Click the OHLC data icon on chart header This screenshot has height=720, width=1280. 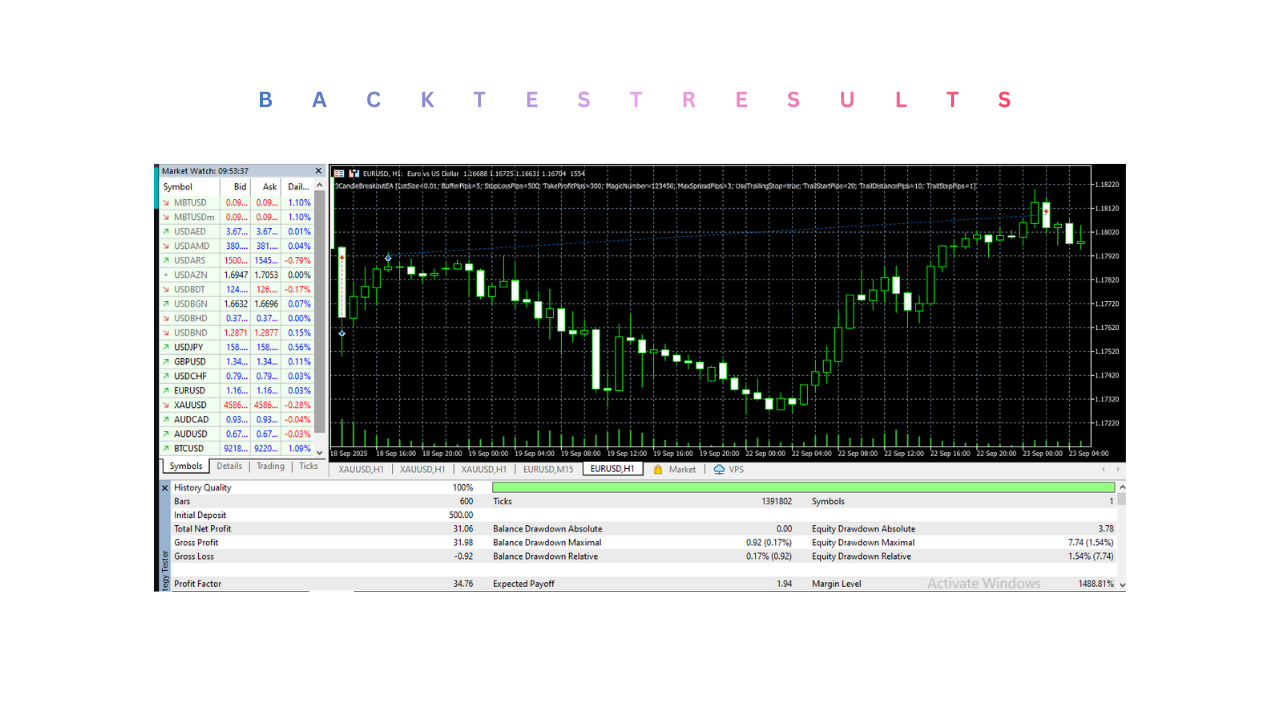(x=340, y=172)
